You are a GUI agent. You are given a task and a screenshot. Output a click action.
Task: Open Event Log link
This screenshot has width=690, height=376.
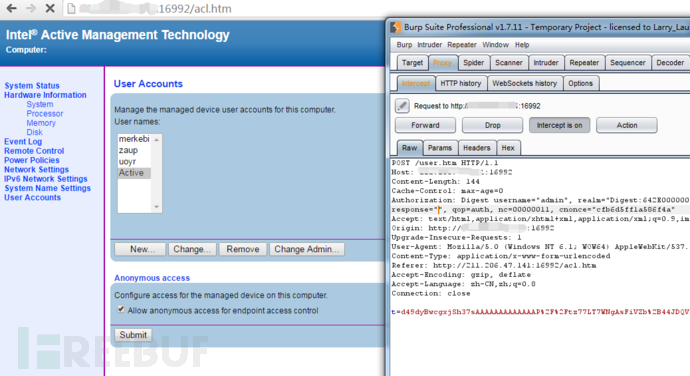coord(23,141)
